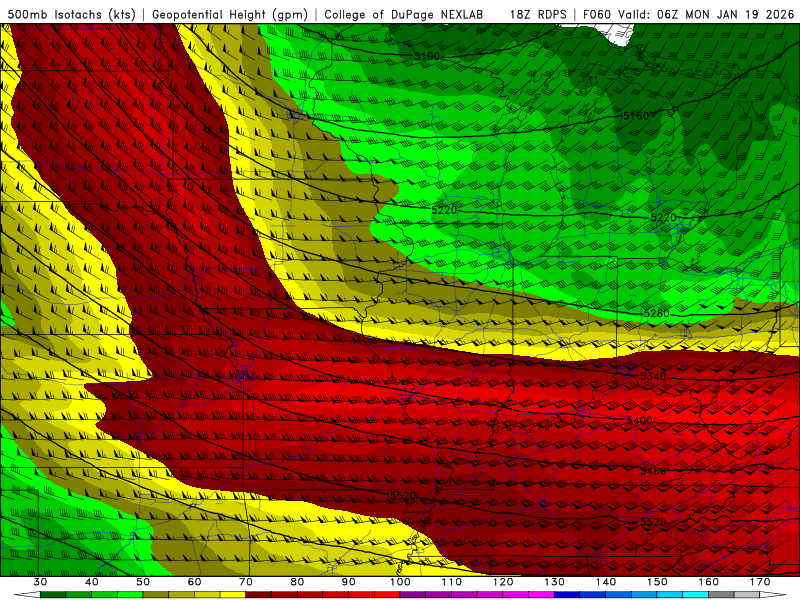Click the 5100 height contour label

click(x=427, y=56)
